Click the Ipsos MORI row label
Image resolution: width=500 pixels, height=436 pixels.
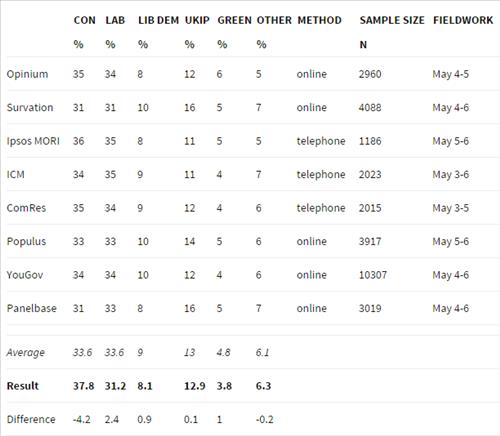pos(33,141)
